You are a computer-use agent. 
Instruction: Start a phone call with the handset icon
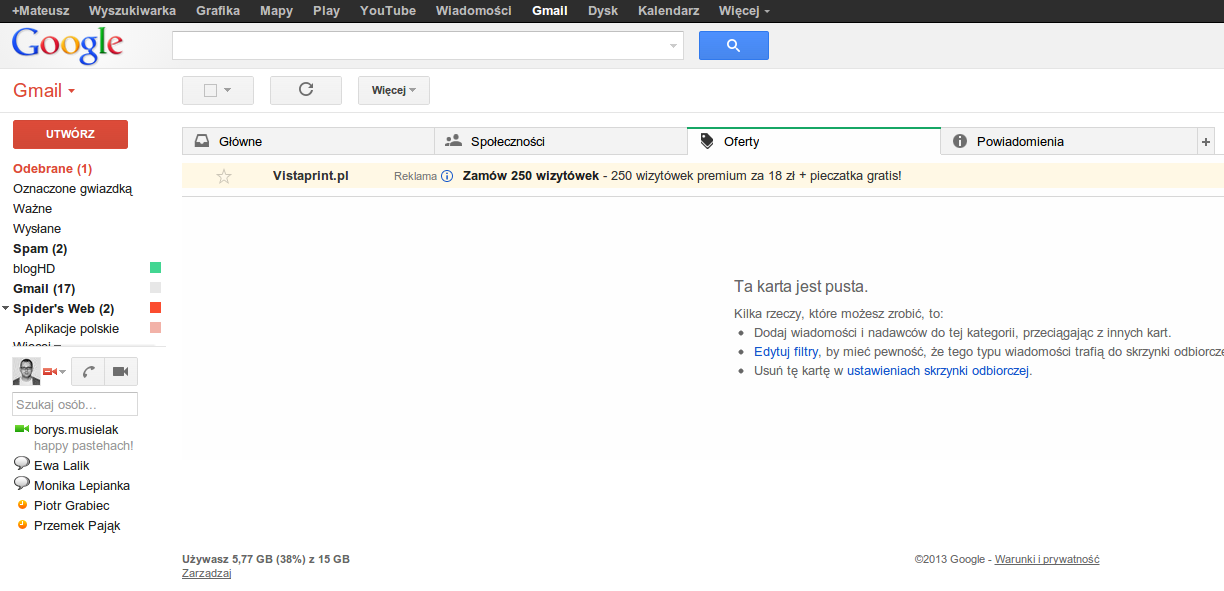[88, 372]
